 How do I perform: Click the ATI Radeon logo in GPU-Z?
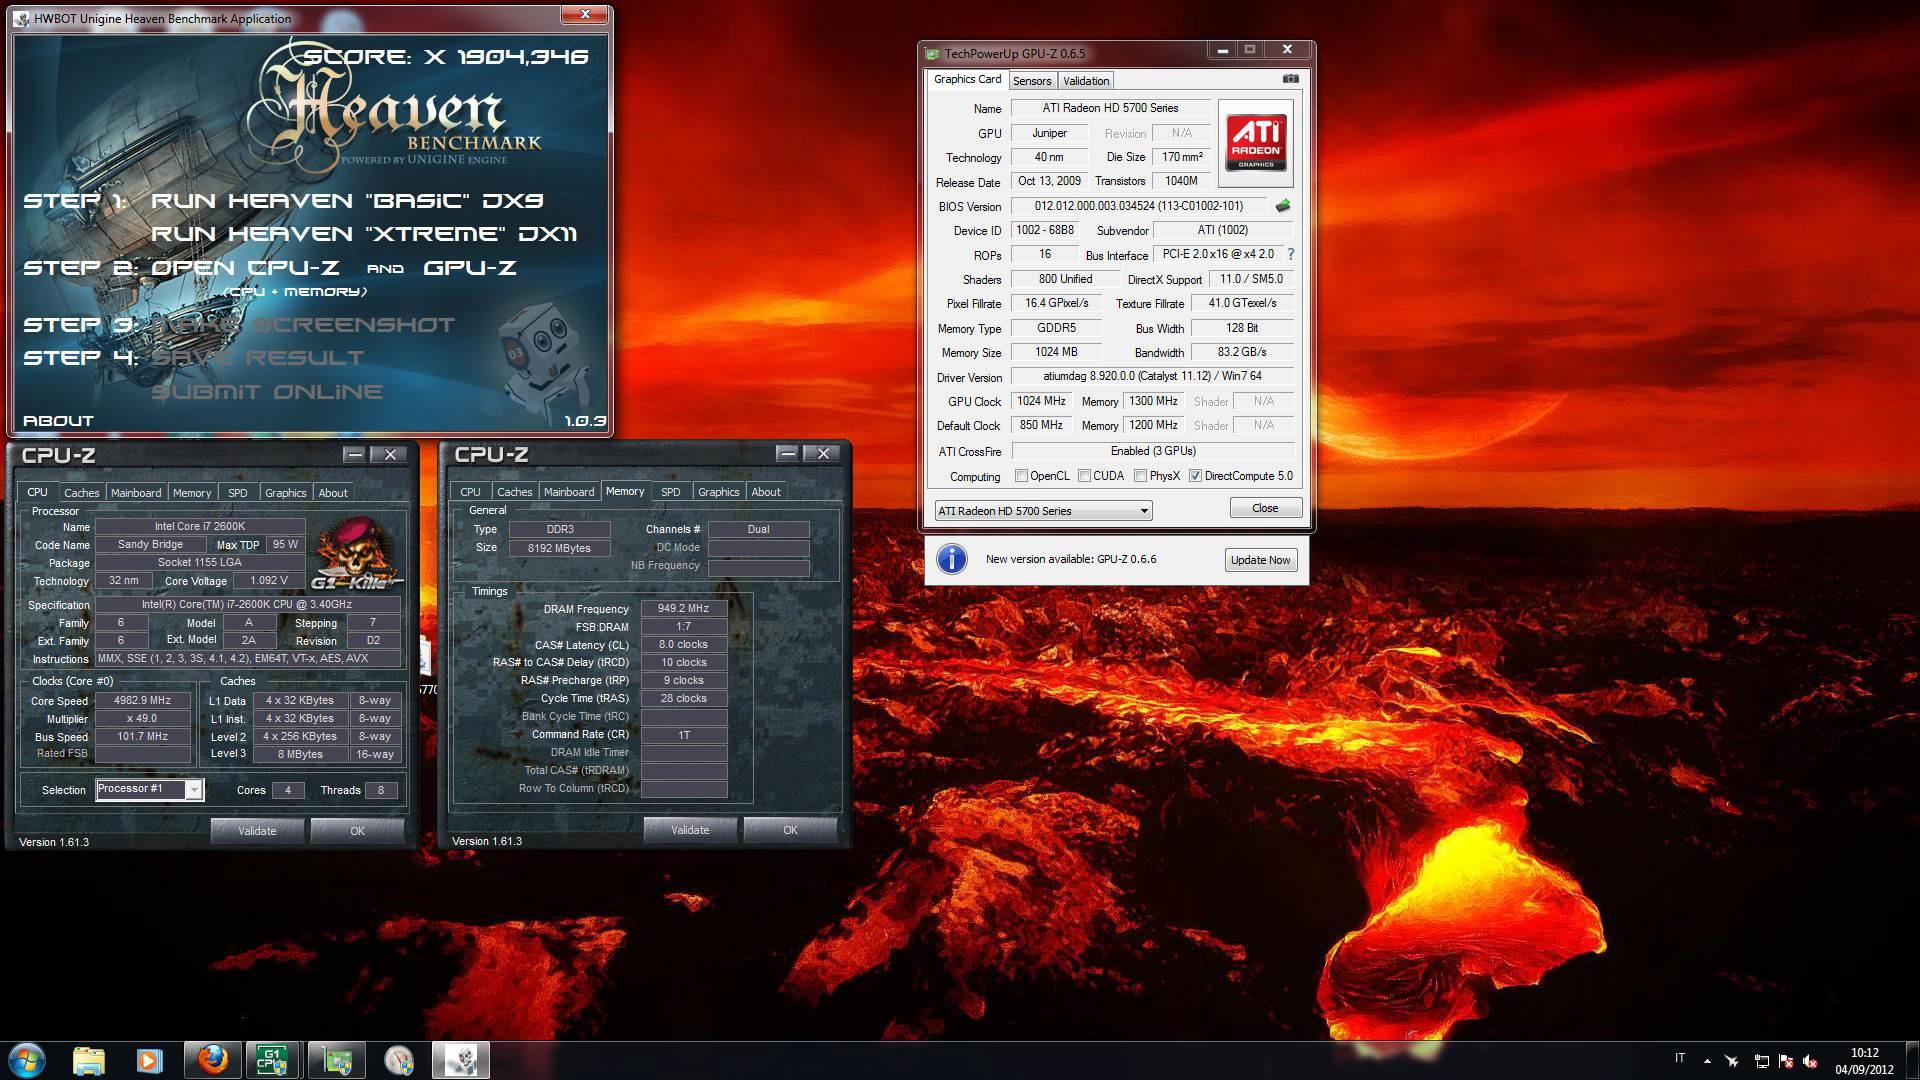pyautogui.click(x=1256, y=143)
